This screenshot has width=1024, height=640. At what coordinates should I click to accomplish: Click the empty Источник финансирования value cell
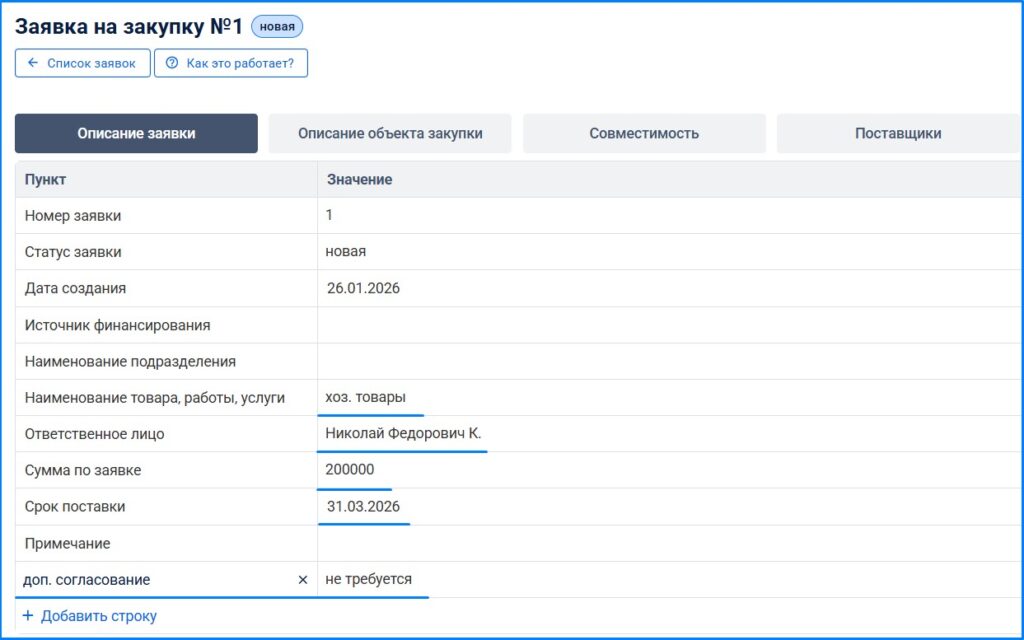point(670,325)
